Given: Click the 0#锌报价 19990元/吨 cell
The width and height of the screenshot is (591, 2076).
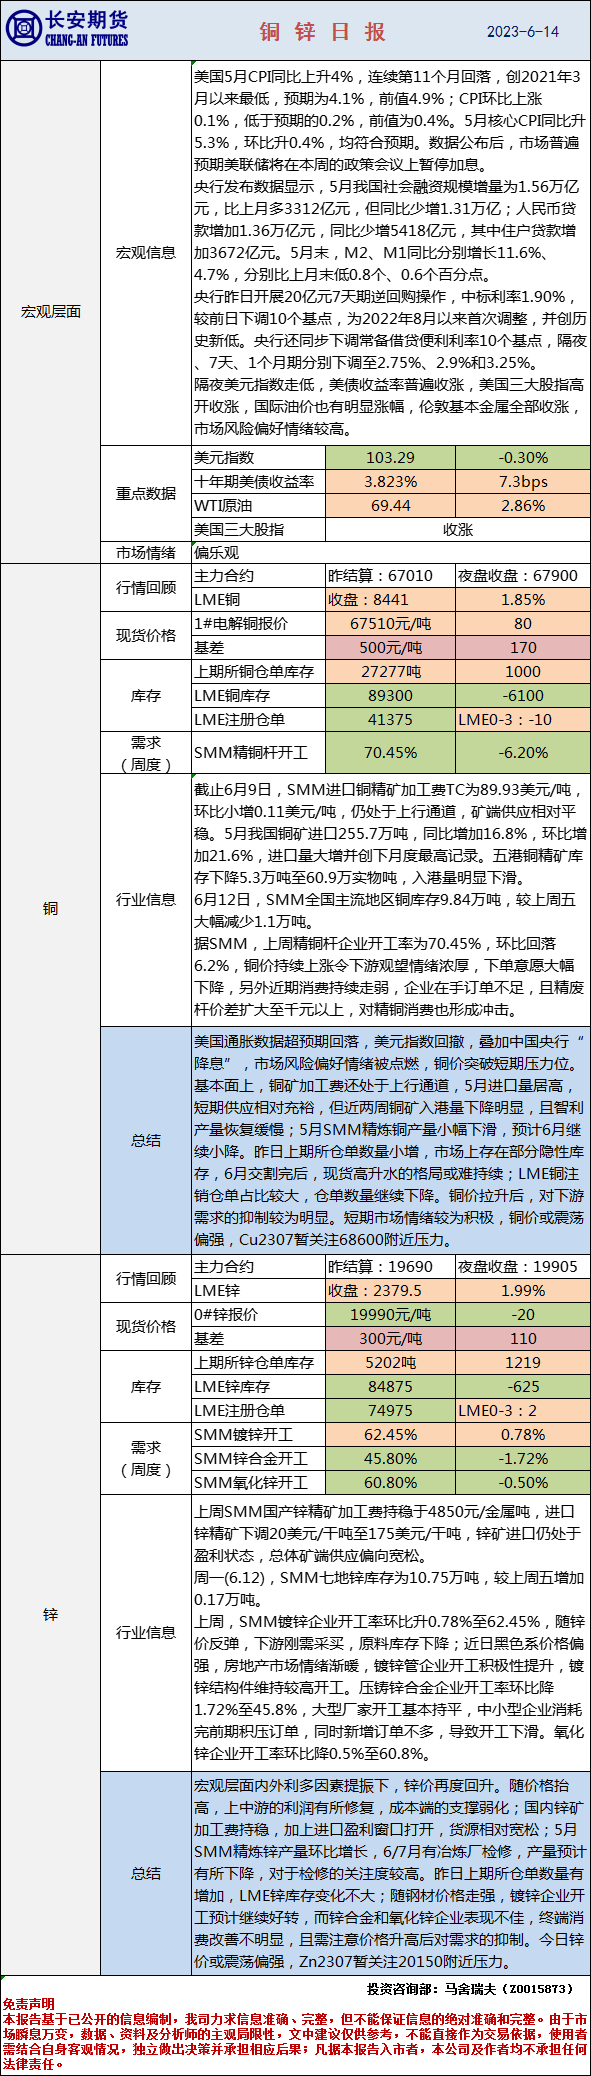Looking at the screenshot, I should pos(390,1315).
